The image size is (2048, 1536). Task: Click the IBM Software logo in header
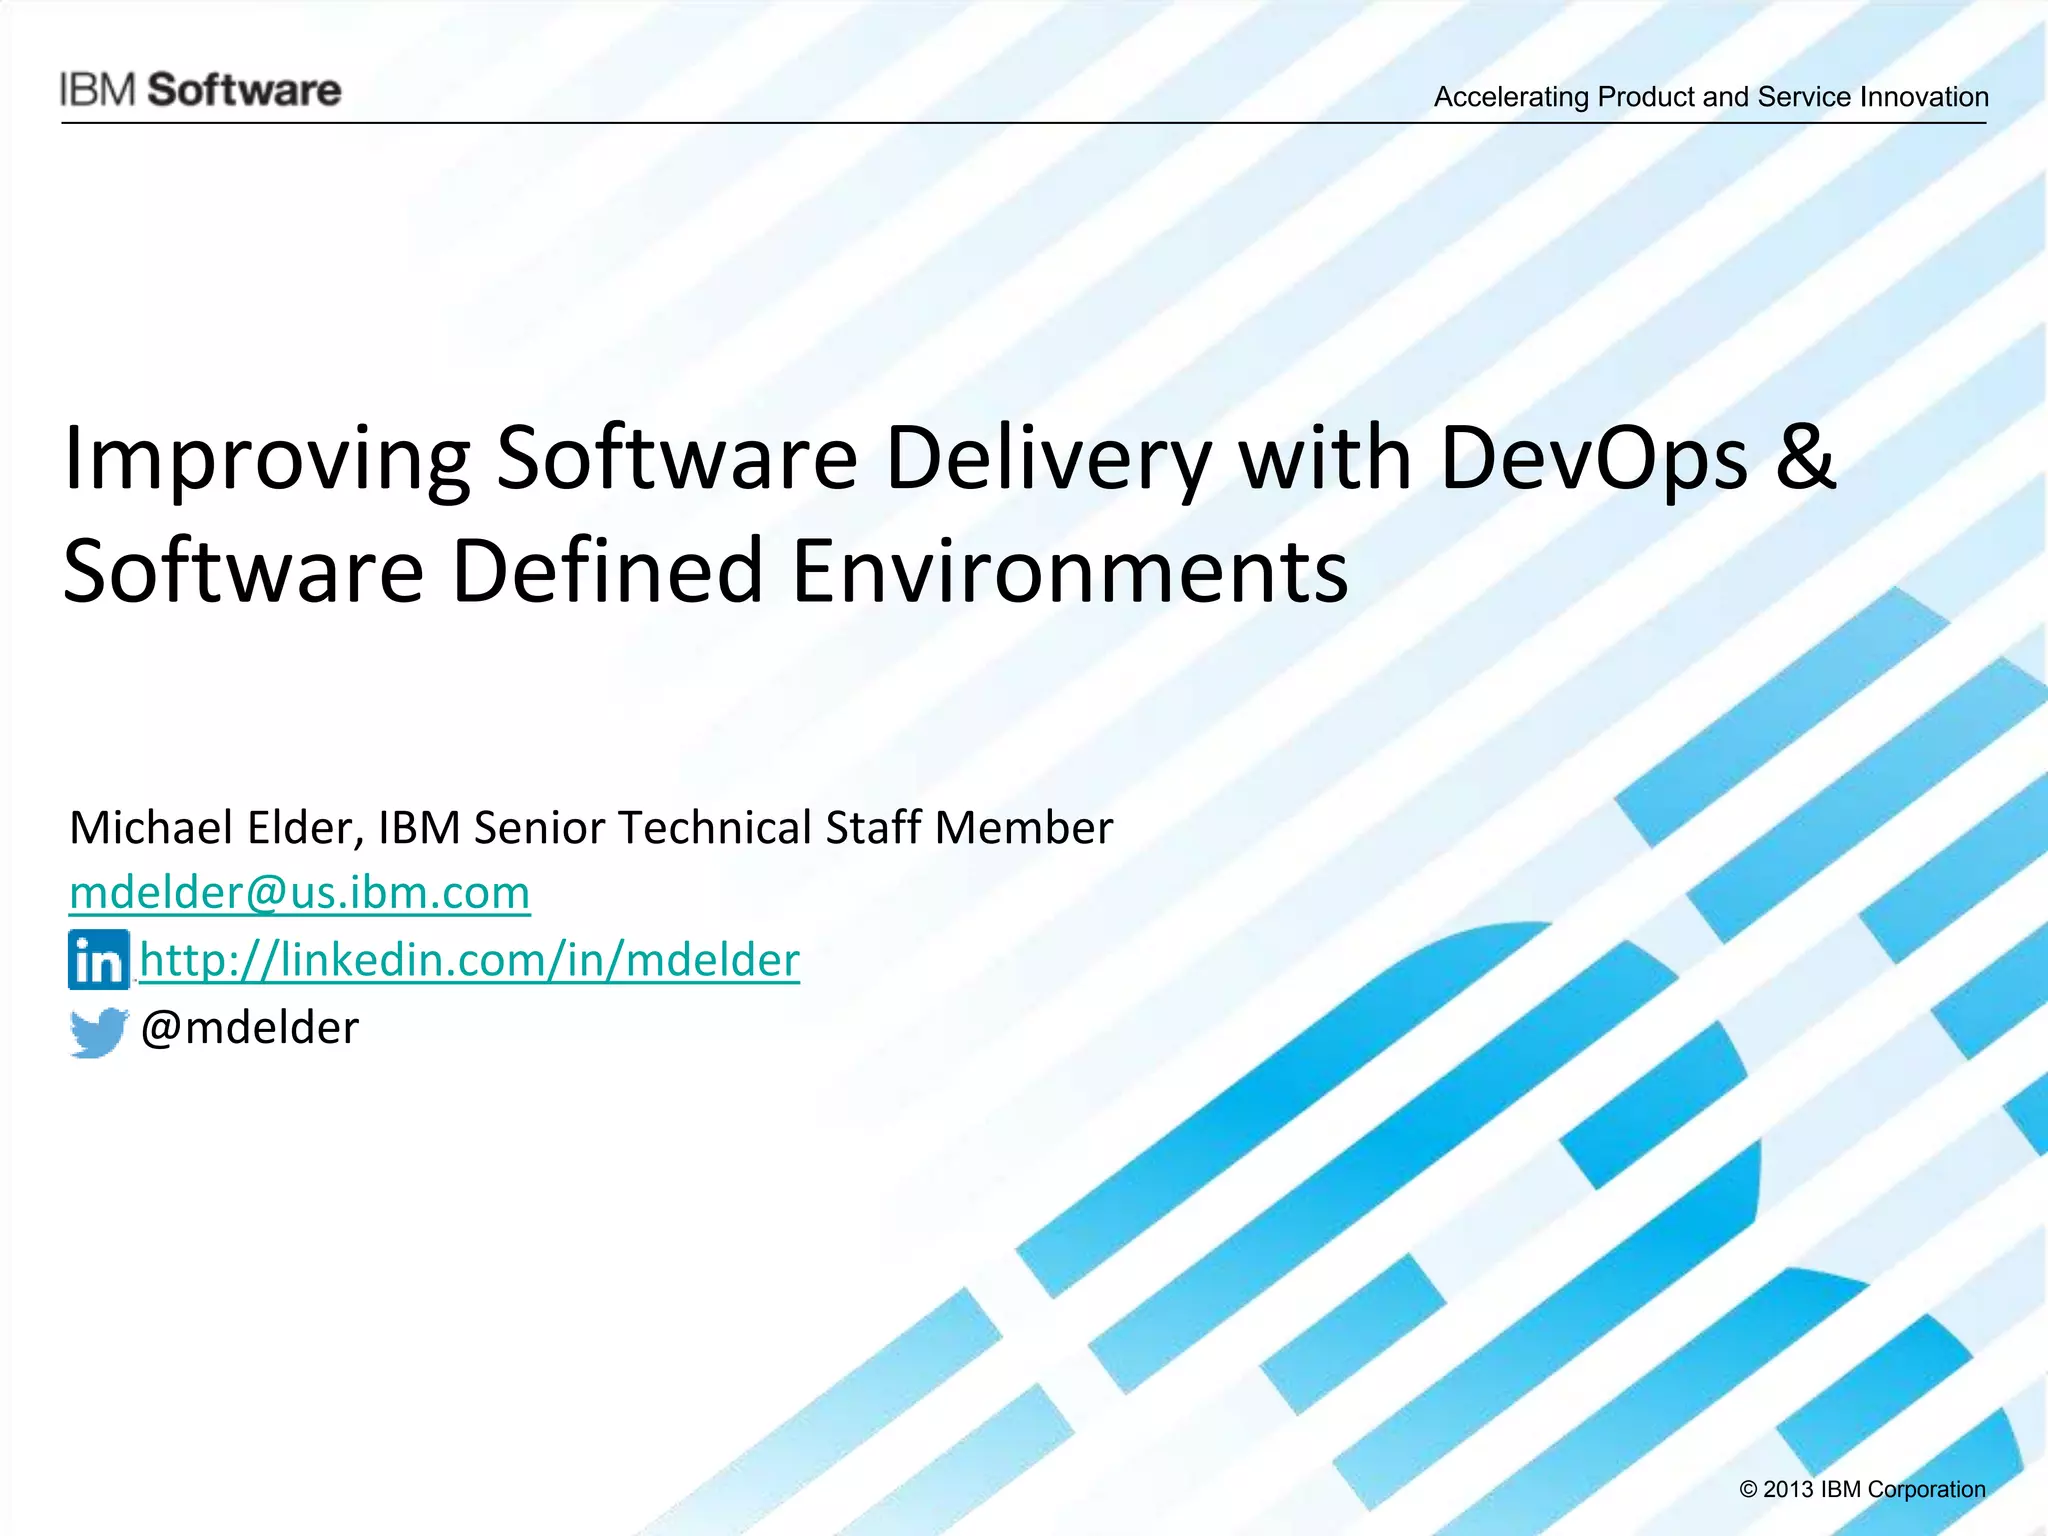[200, 90]
